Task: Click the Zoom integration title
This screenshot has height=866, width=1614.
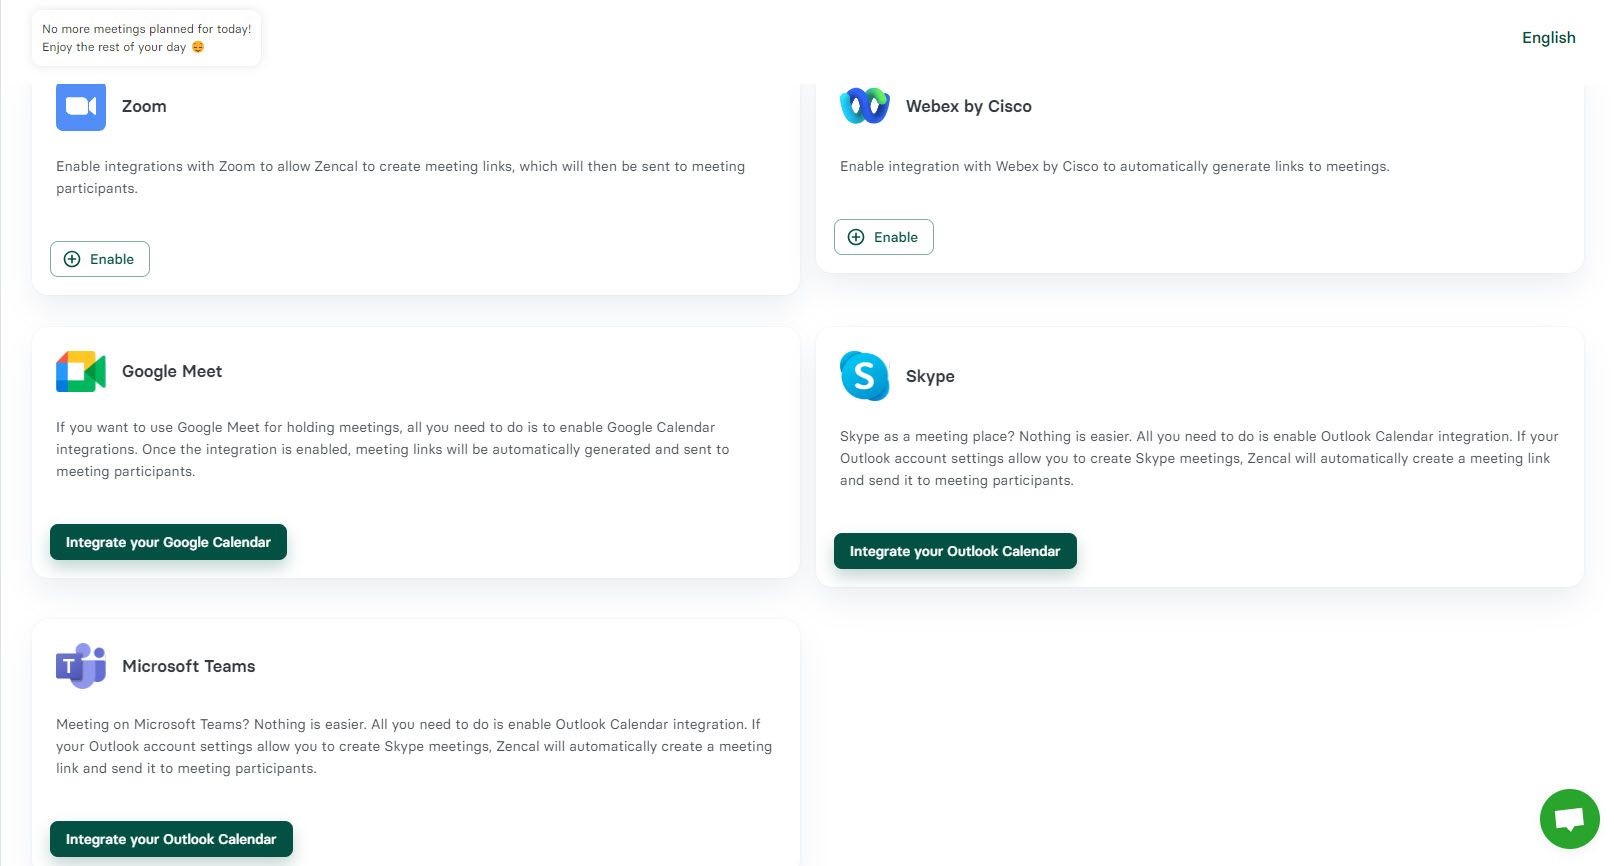Action: point(144,106)
